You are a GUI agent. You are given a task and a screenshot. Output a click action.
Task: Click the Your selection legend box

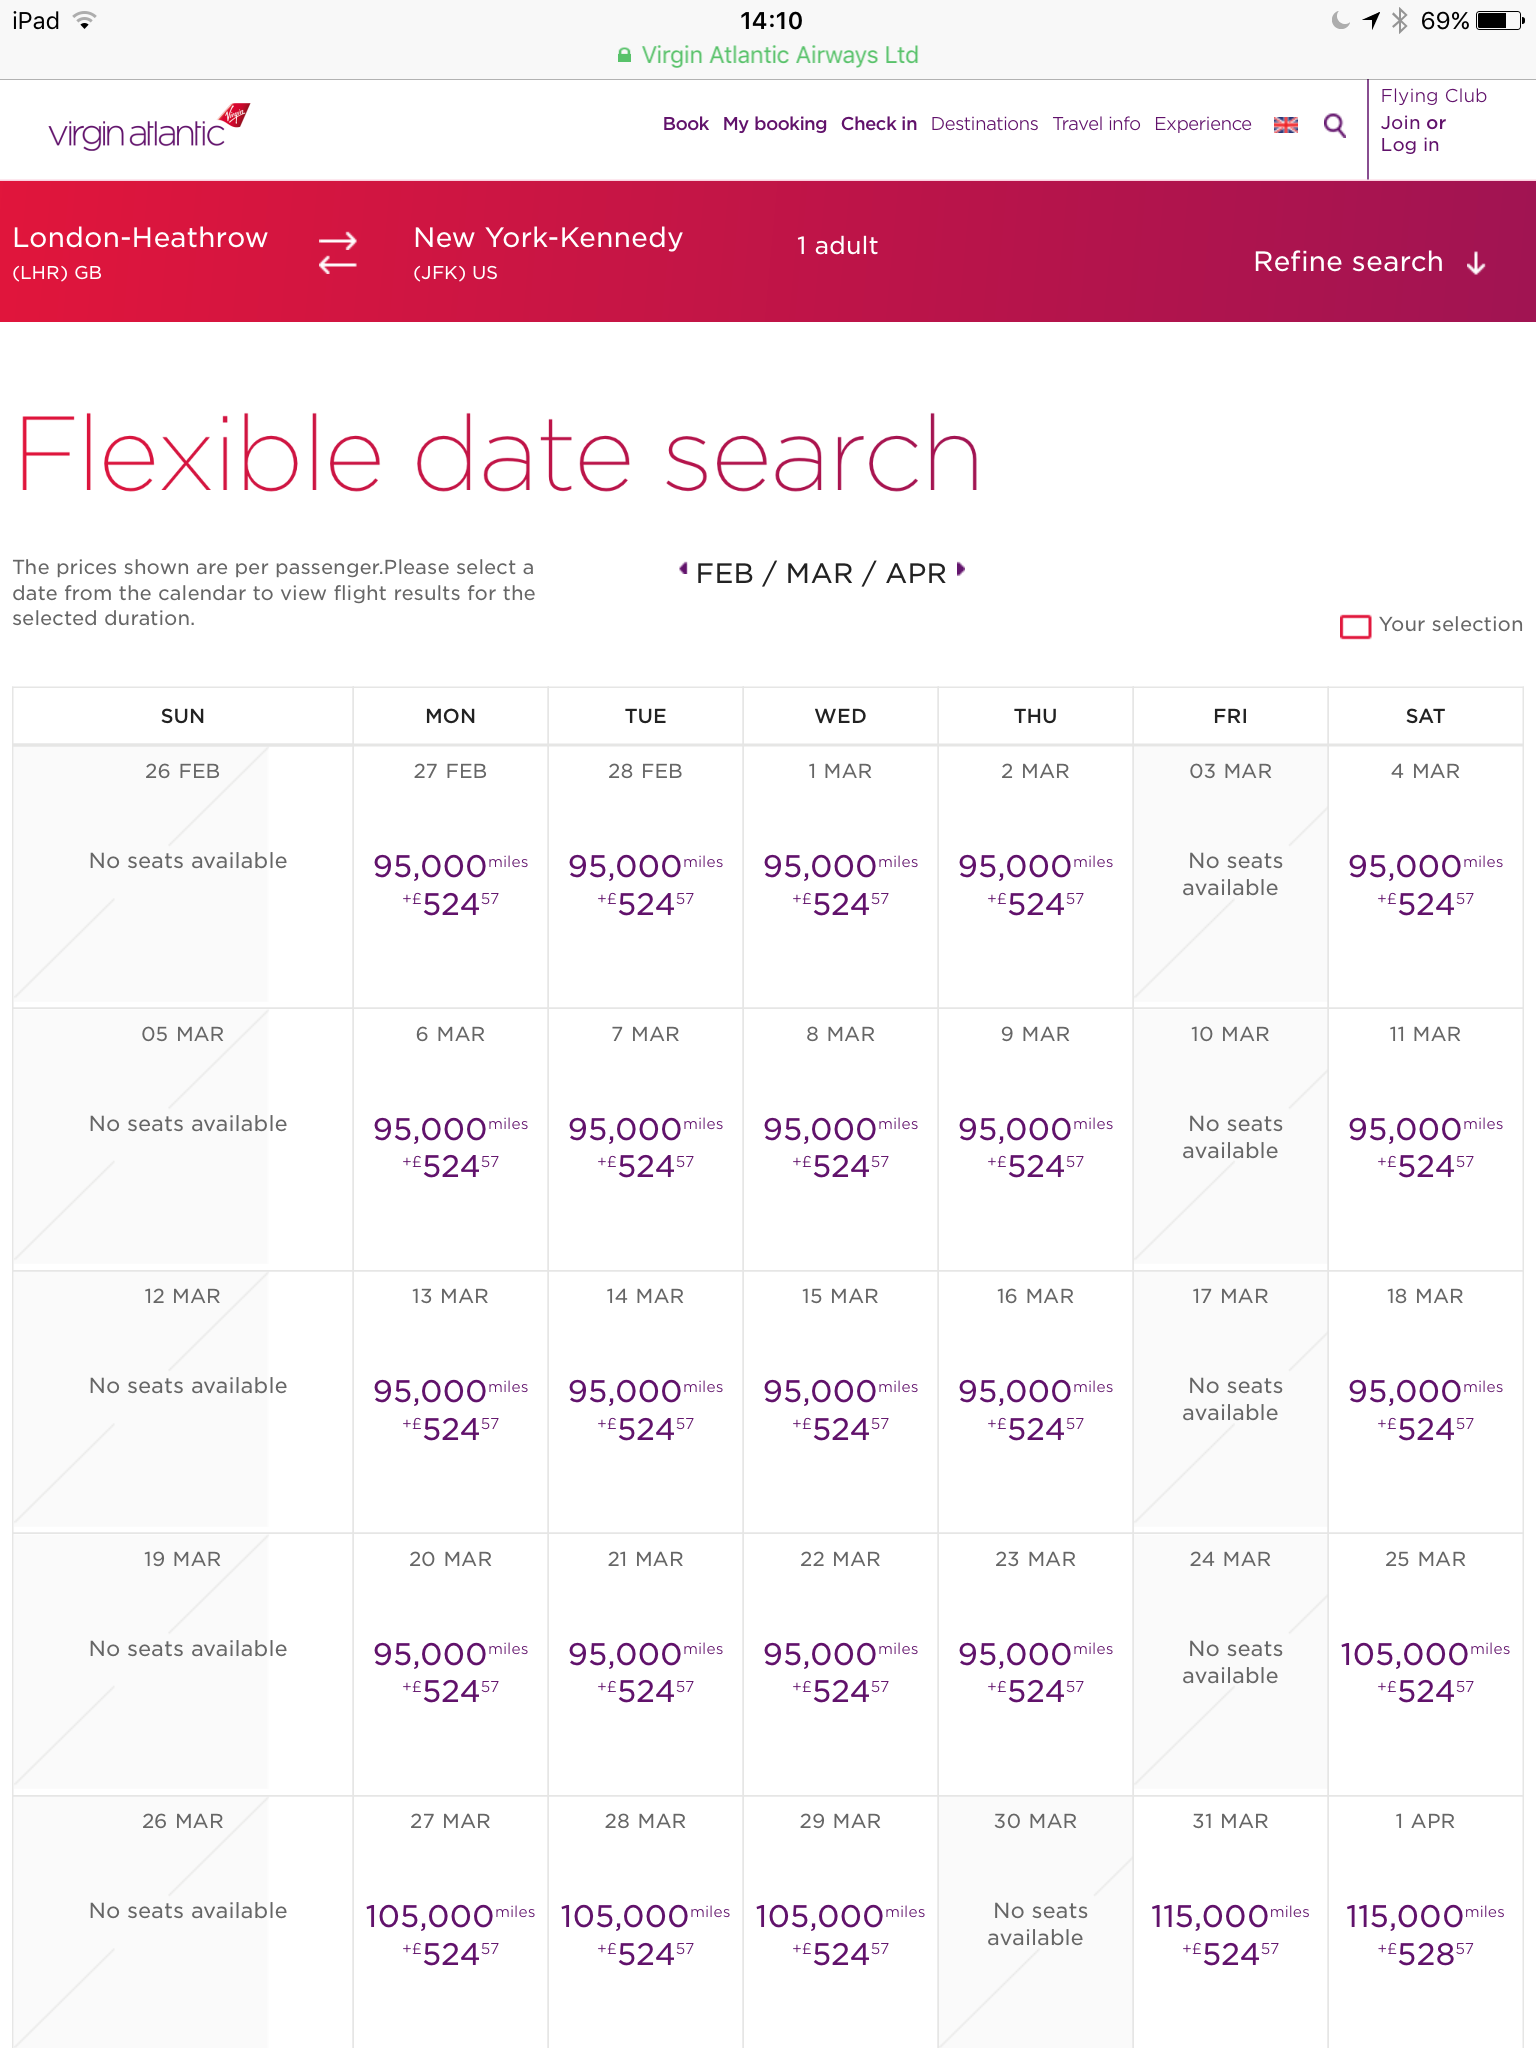1355,626
